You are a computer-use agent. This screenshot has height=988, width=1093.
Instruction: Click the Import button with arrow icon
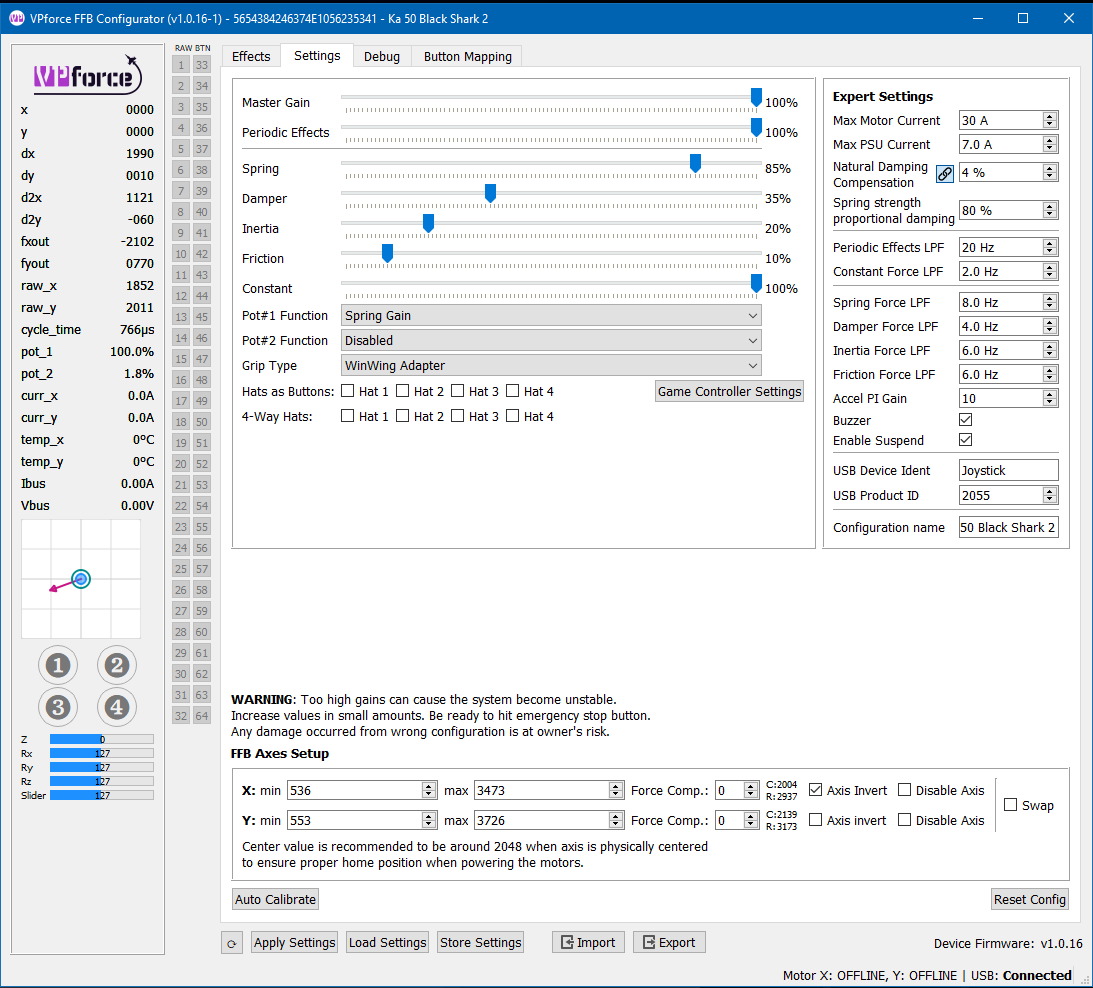tap(588, 942)
